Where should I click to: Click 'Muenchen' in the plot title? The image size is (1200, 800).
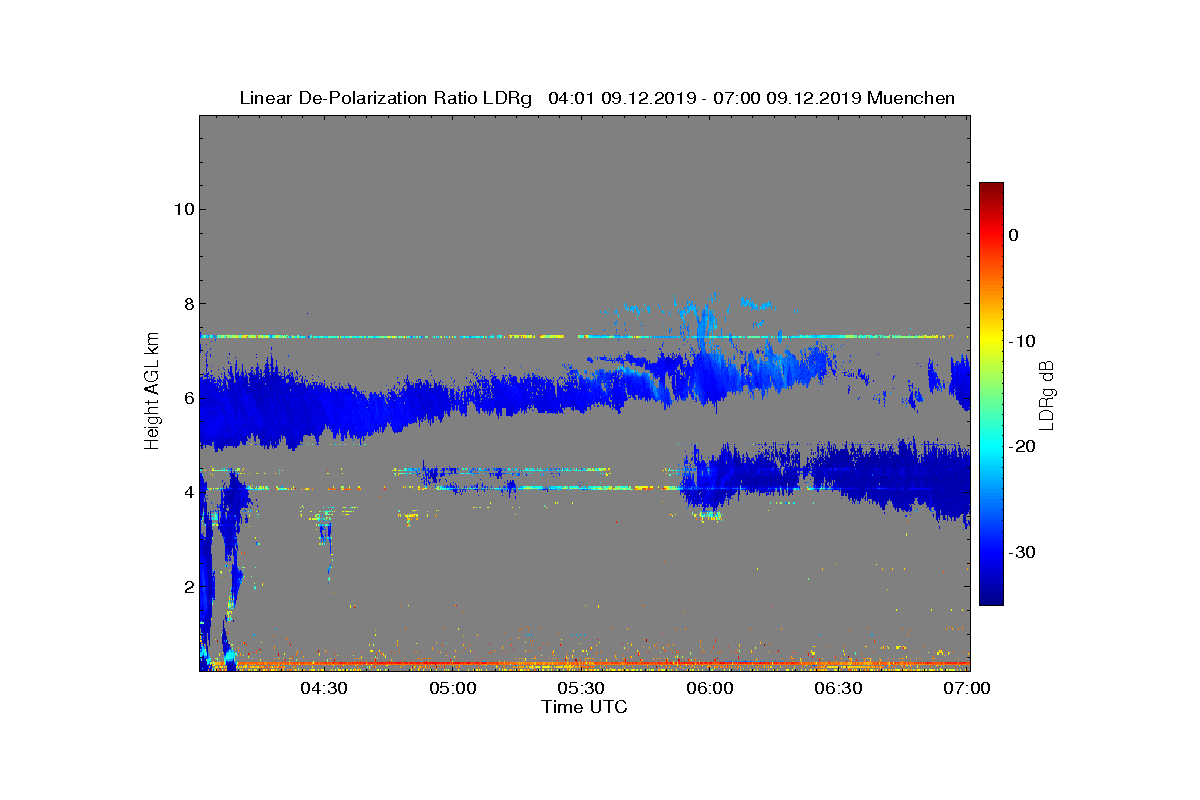(x=911, y=98)
